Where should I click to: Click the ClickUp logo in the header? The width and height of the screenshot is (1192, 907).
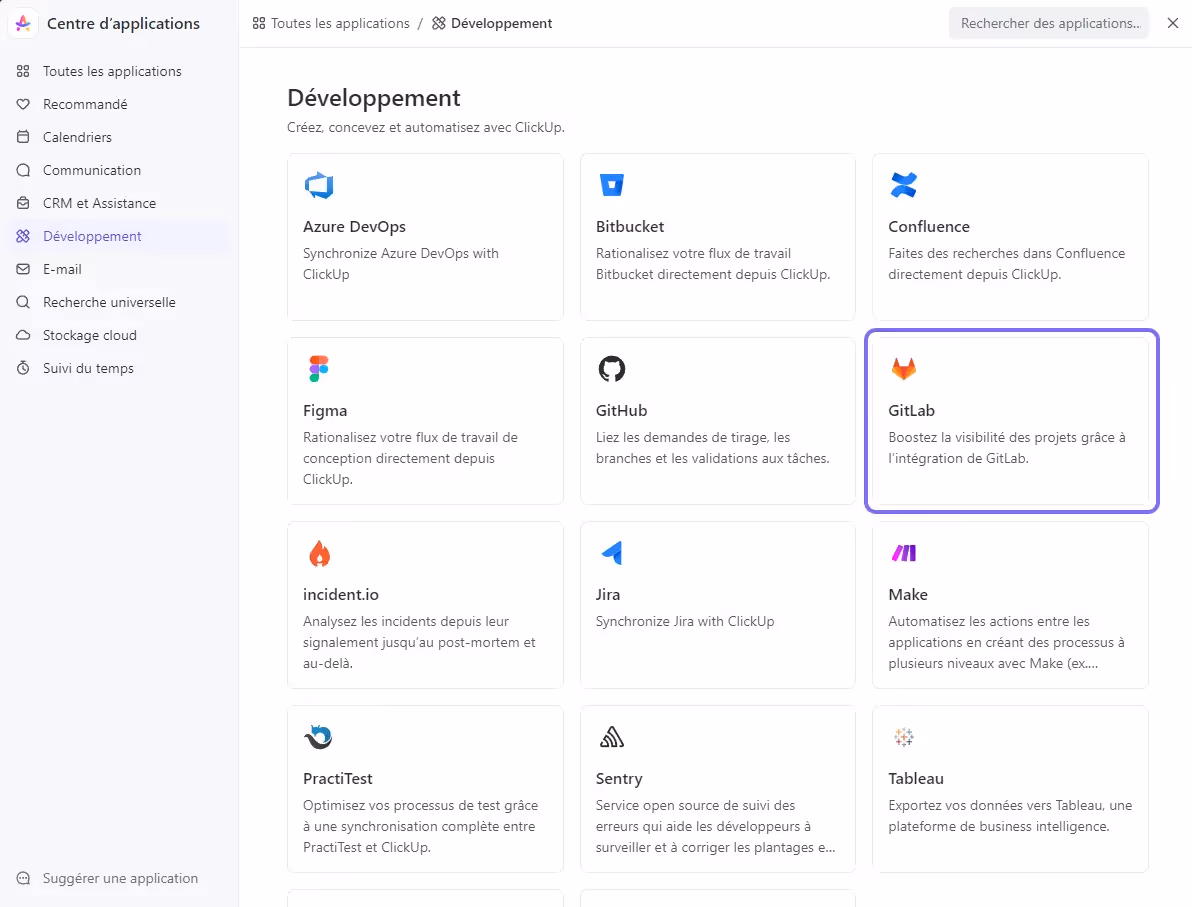[x=22, y=22]
